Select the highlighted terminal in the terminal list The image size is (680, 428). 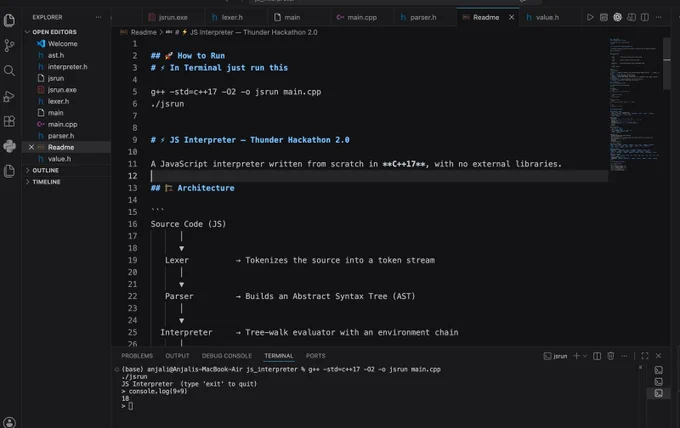(x=658, y=393)
